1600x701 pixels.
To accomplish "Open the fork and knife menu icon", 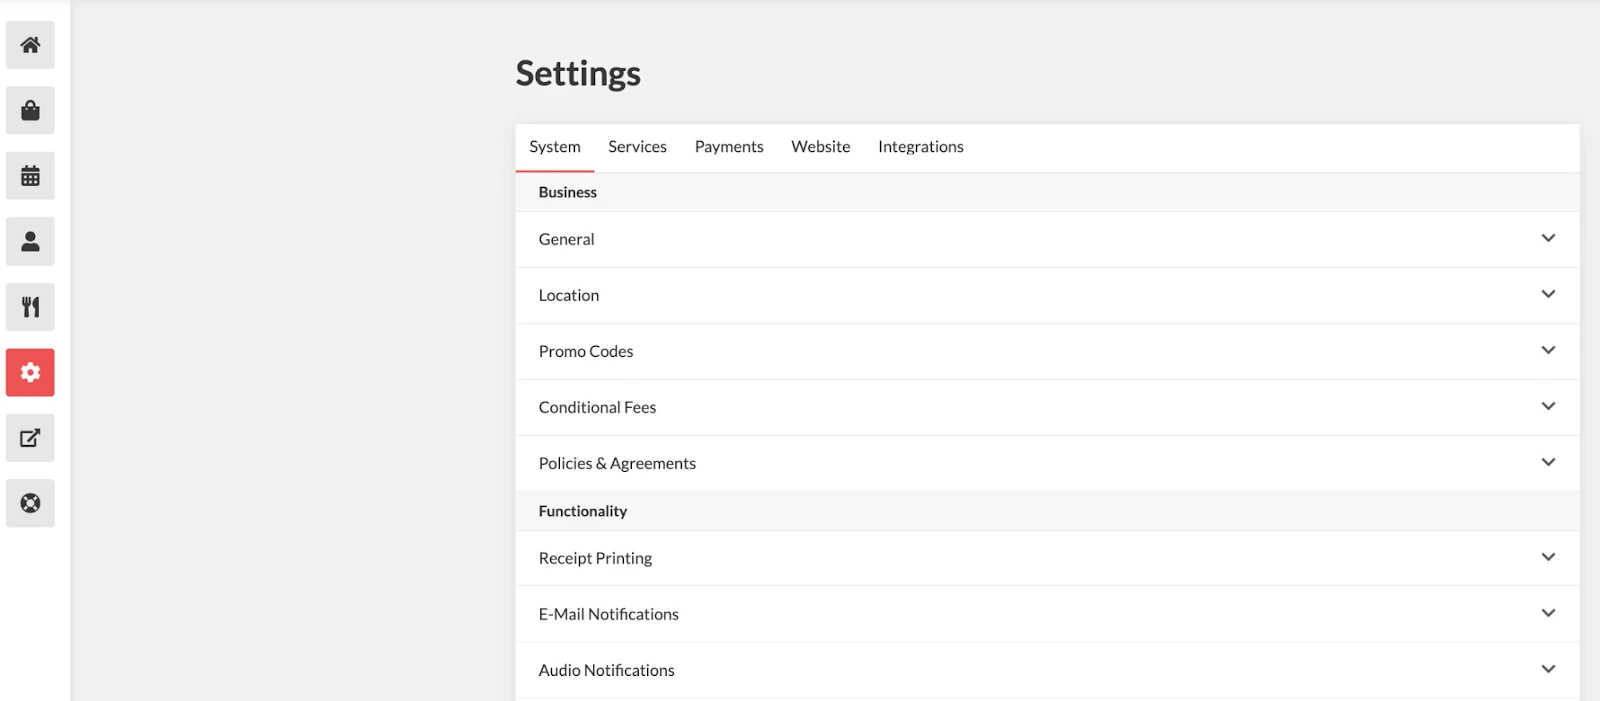I will (x=30, y=307).
